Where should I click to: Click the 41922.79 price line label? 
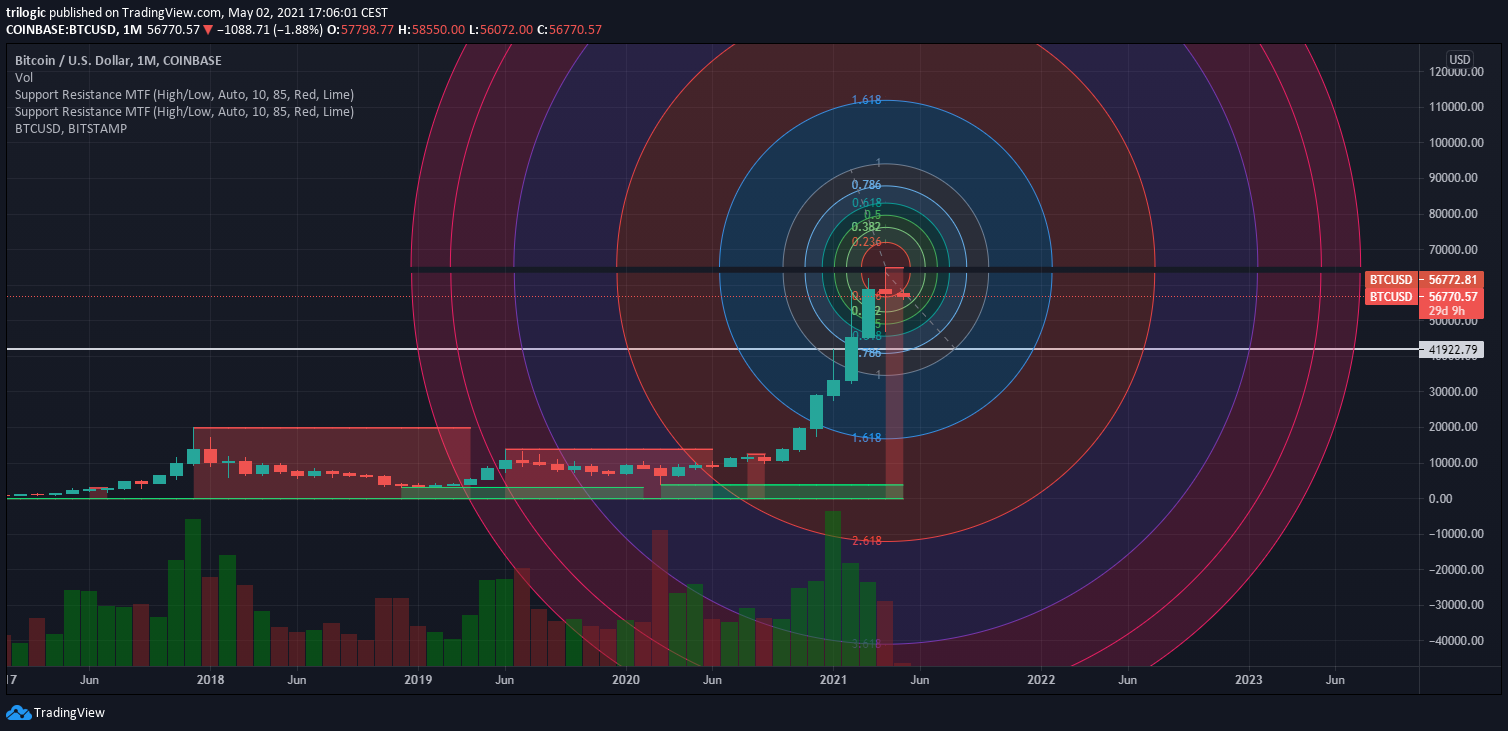(1452, 349)
